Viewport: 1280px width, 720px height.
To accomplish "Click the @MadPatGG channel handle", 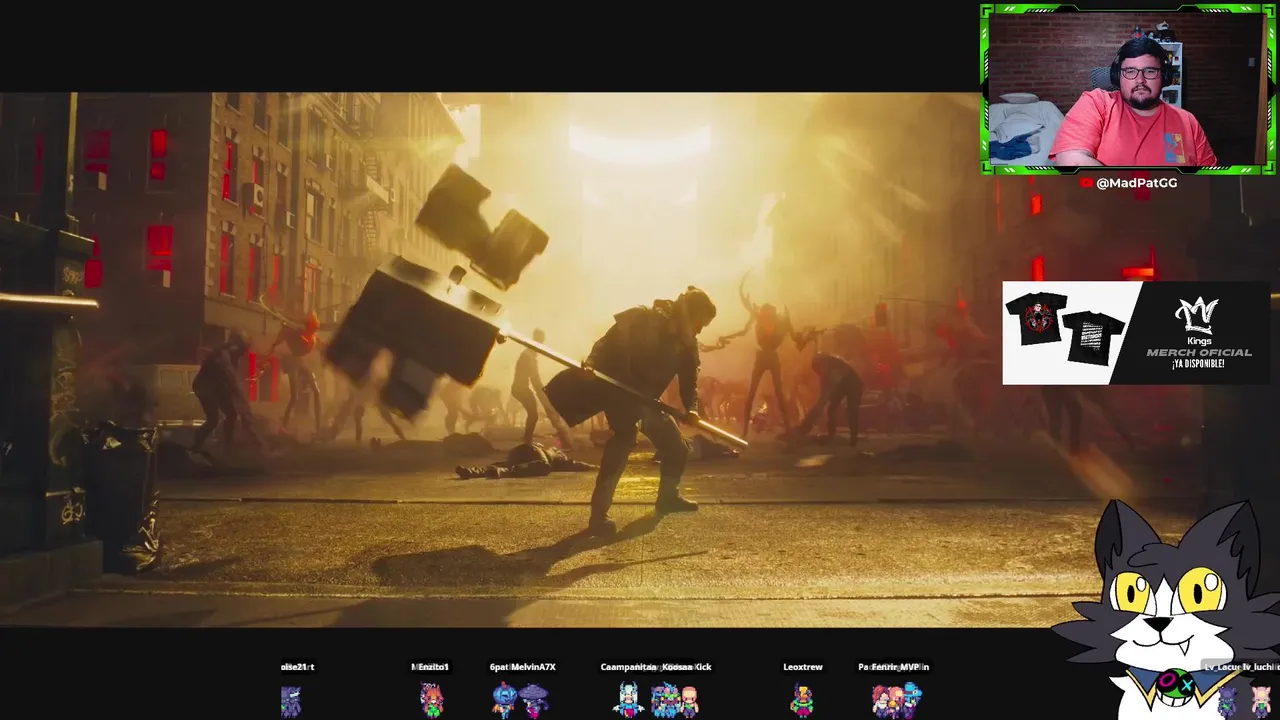I will point(1137,183).
